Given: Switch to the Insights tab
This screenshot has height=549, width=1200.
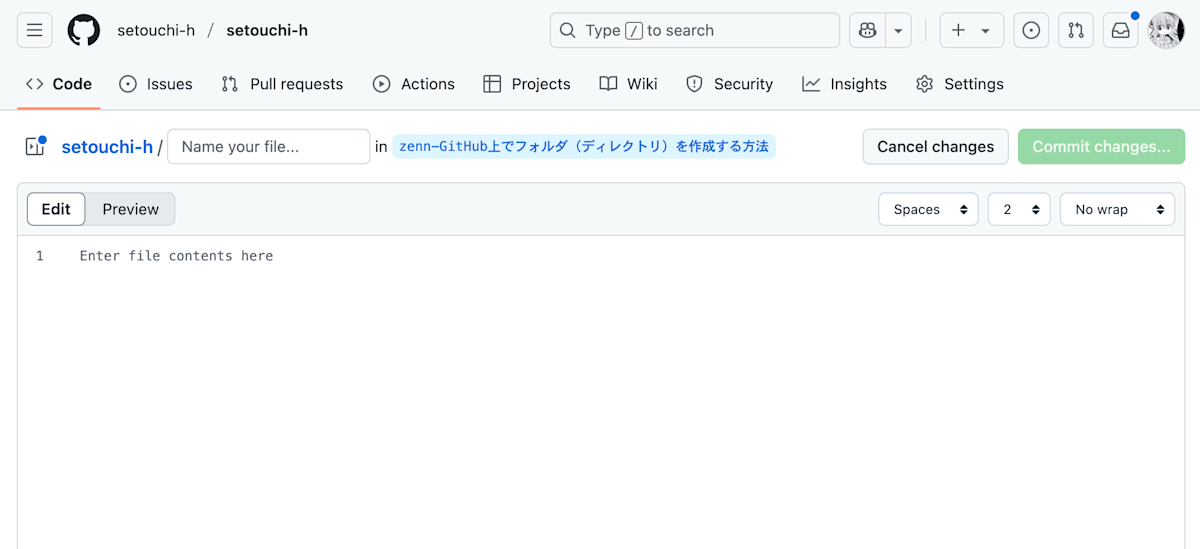Looking at the screenshot, I should [x=845, y=84].
